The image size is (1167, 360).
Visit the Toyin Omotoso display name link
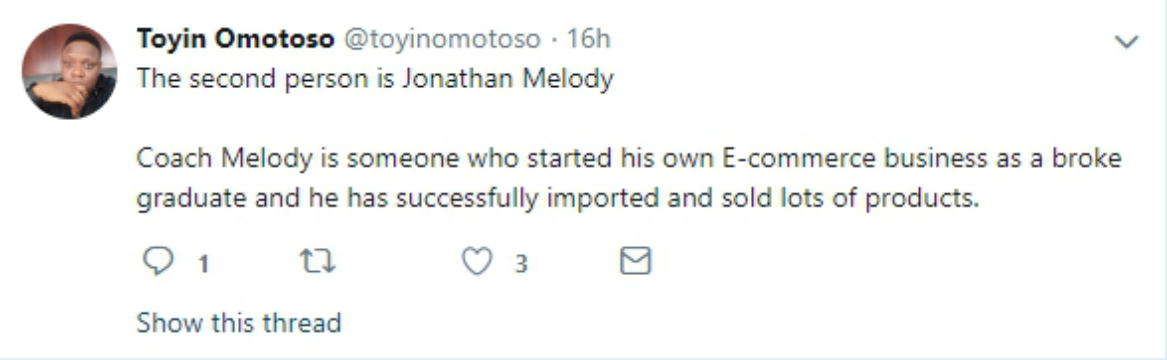235,39
